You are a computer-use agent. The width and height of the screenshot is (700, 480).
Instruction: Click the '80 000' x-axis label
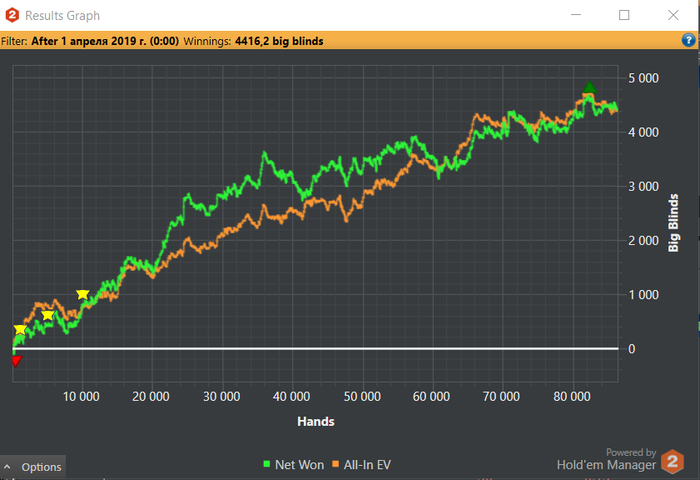pyautogui.click(x=572, y=397)
